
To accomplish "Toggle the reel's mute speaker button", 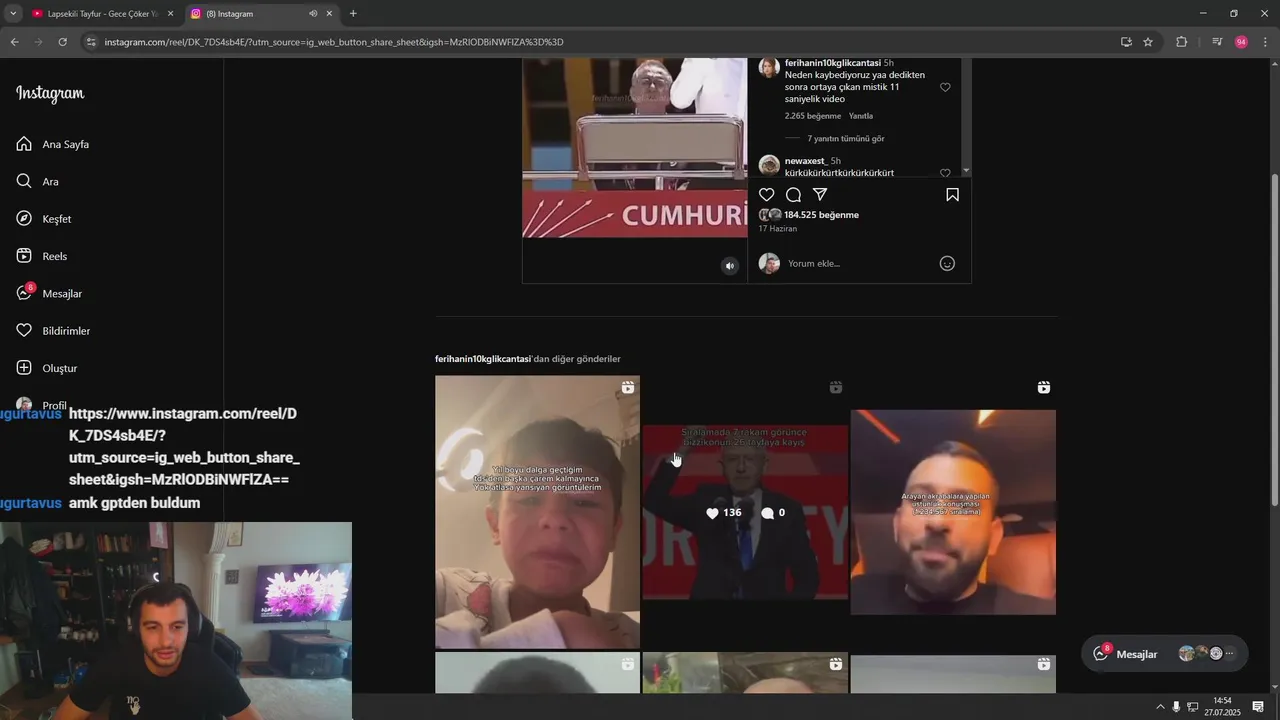I will [x=730, y=265].
